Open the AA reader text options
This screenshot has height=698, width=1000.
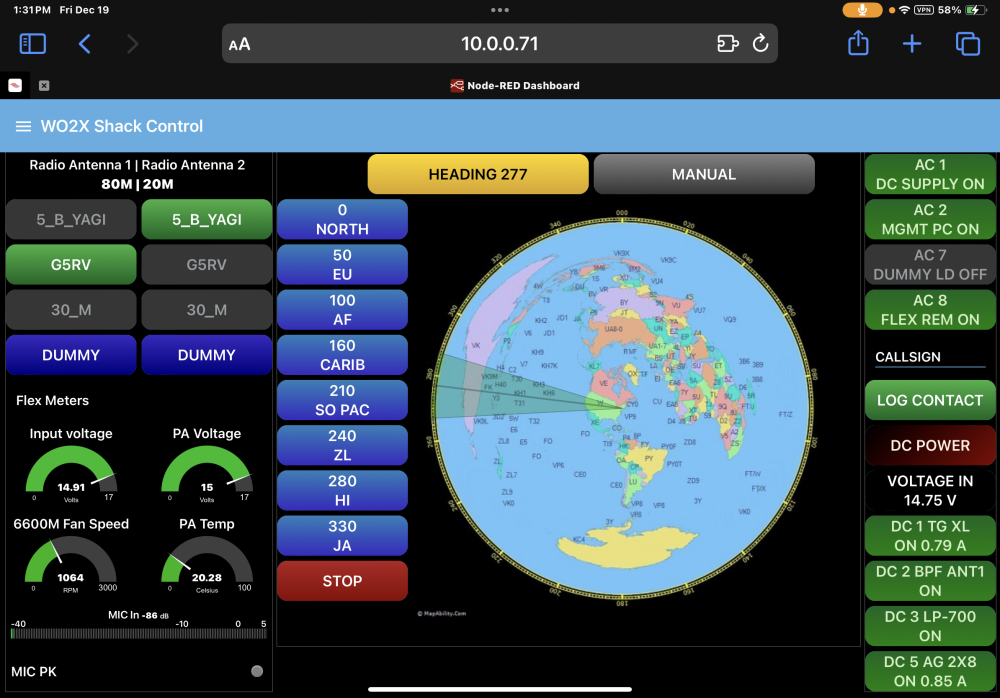pos(239,45)
